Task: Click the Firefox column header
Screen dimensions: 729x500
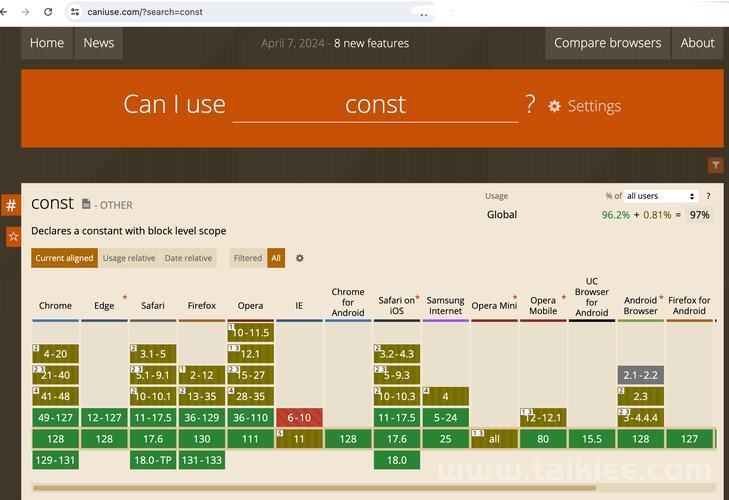Action: click(202, 306)
